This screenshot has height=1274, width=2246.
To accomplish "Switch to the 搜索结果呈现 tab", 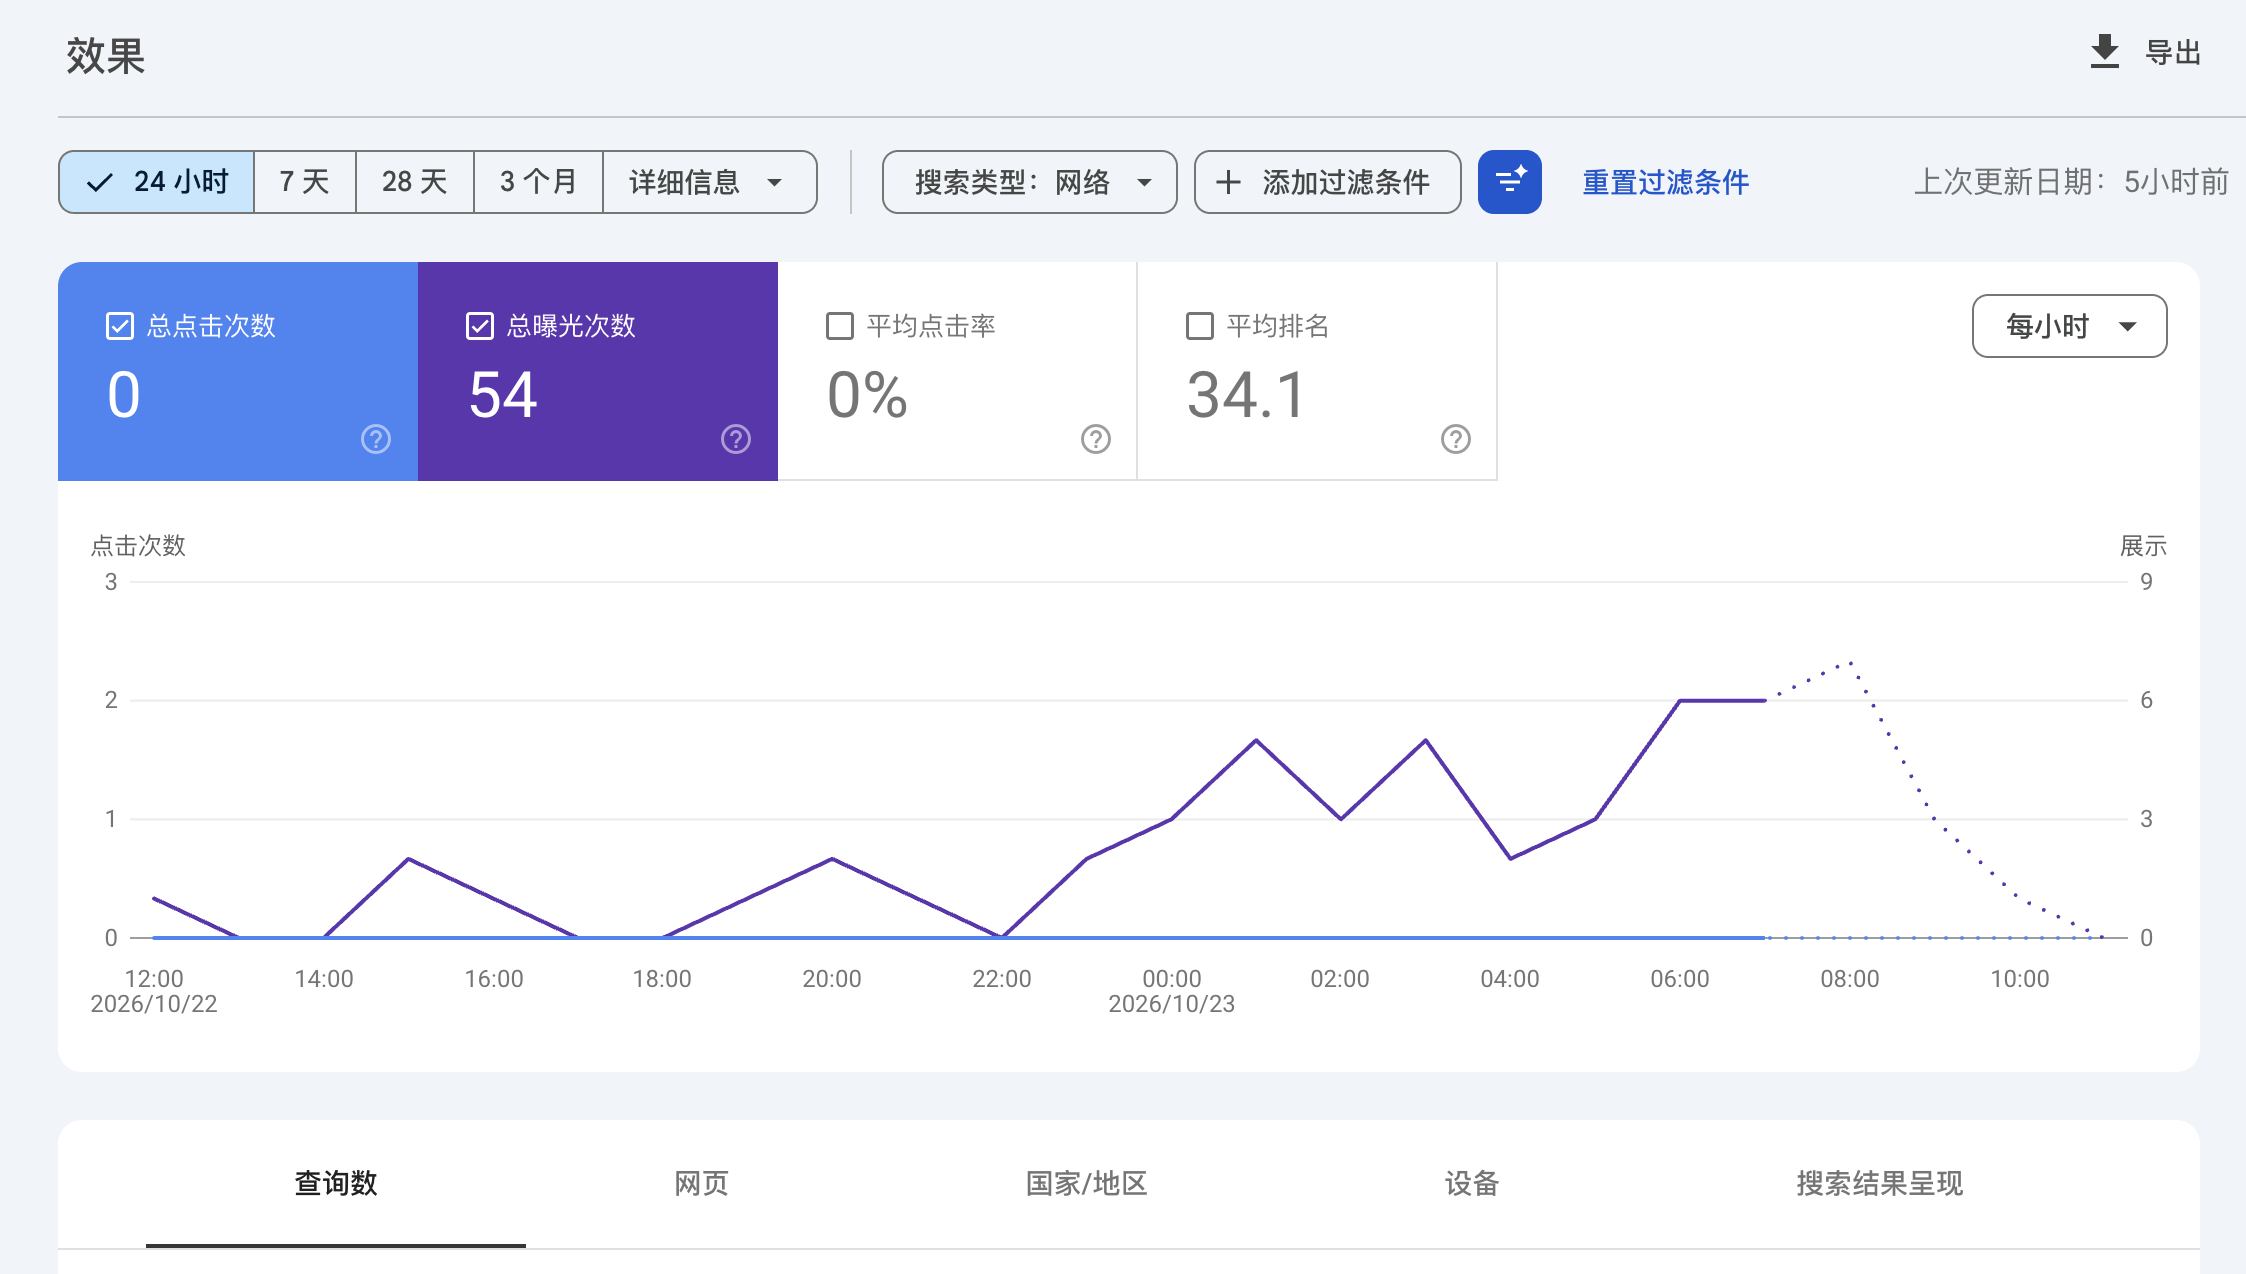I will tap(1879, 1183).
